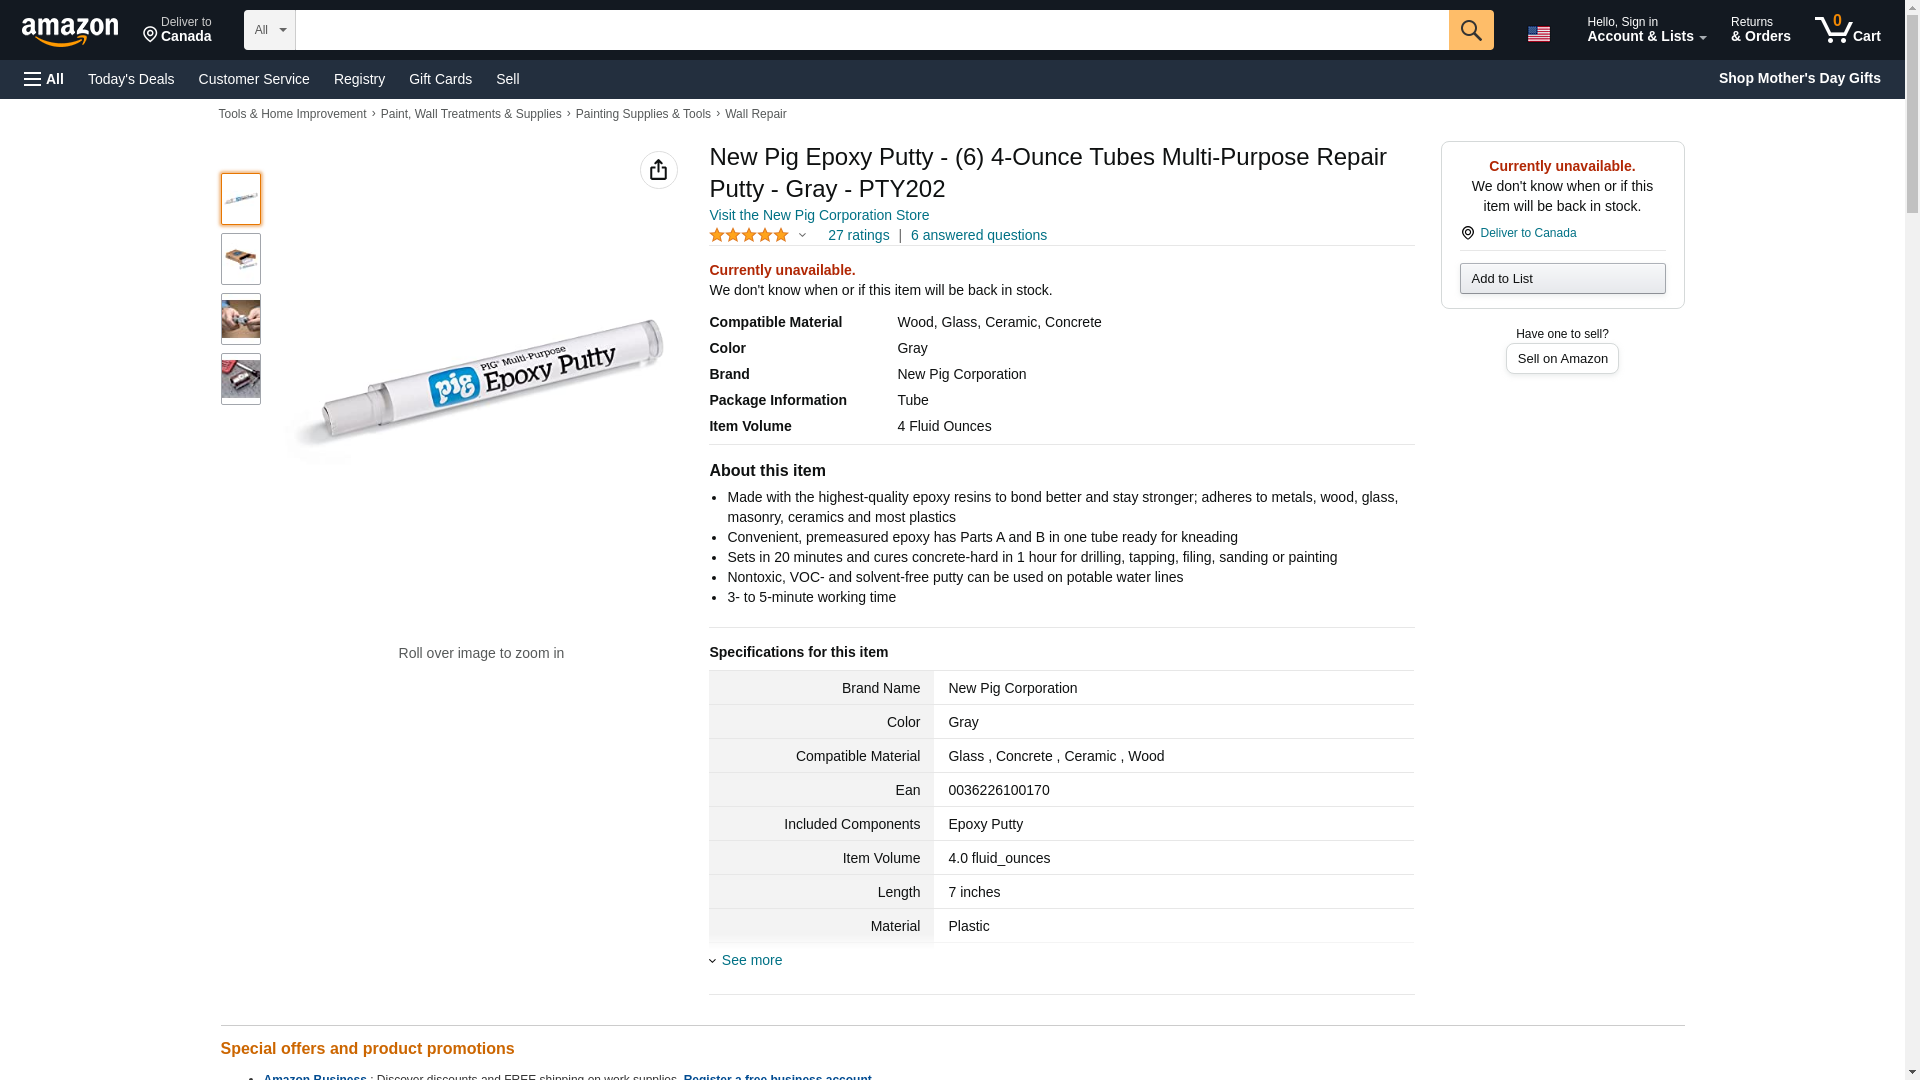1920x1080 pixels.
Task: Open Today's Deals from the navigation bar
Action: (x=131, y=79)
